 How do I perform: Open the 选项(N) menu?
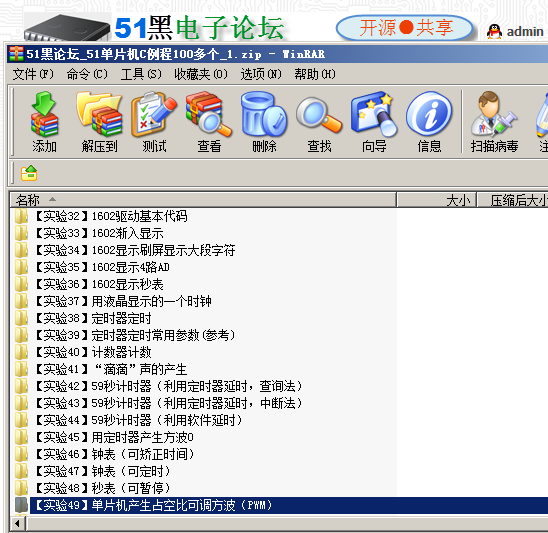pos(261,74)
